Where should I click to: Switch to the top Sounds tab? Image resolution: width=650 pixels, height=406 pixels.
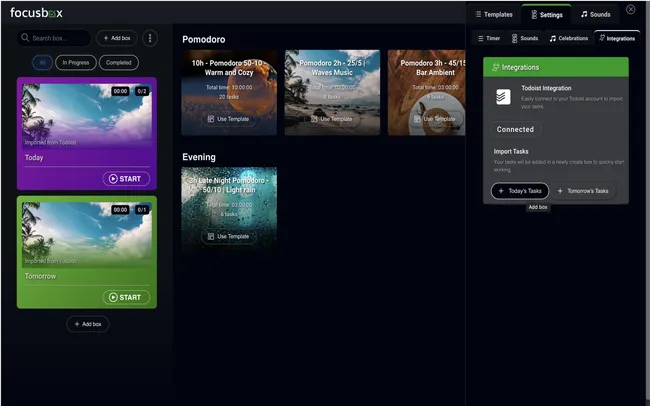coord(595,14)
